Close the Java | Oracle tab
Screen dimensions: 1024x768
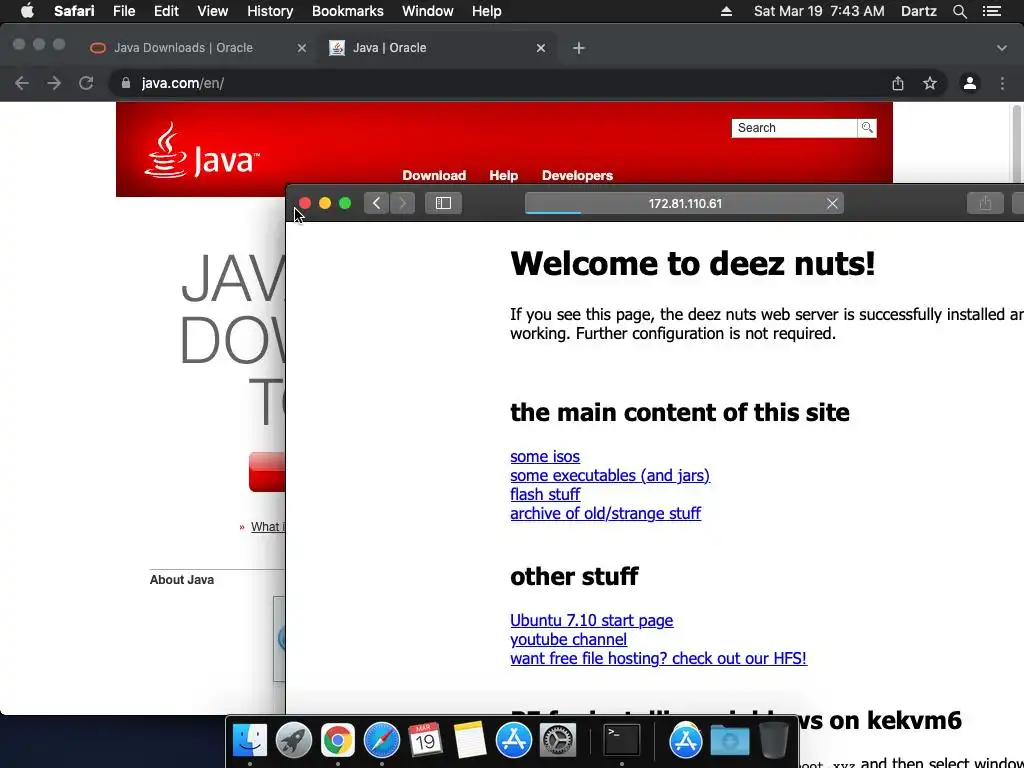541,48
